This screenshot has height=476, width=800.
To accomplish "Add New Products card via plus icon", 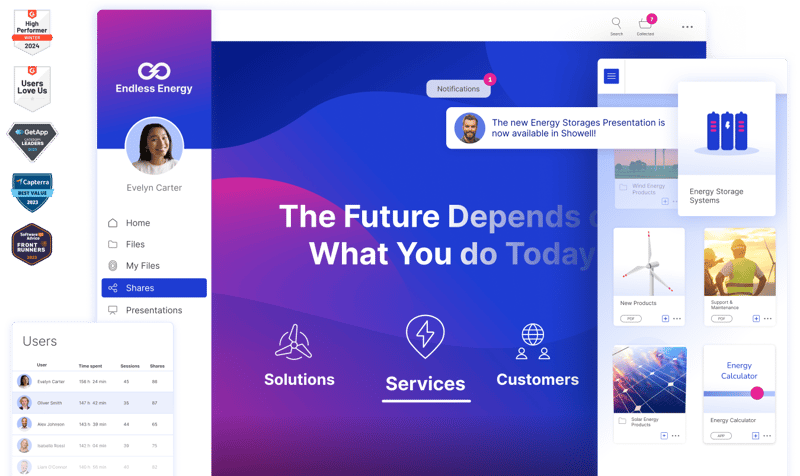I will tap(665, 318).
